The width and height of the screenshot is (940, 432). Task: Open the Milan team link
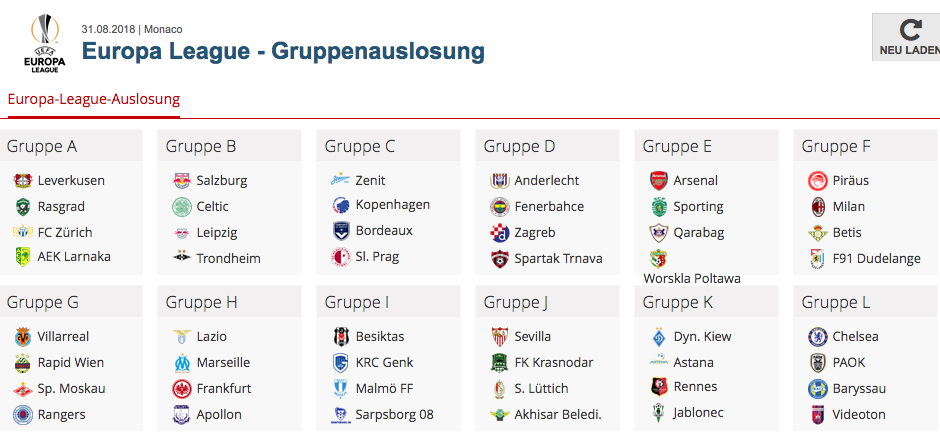[x=848, y=207]
